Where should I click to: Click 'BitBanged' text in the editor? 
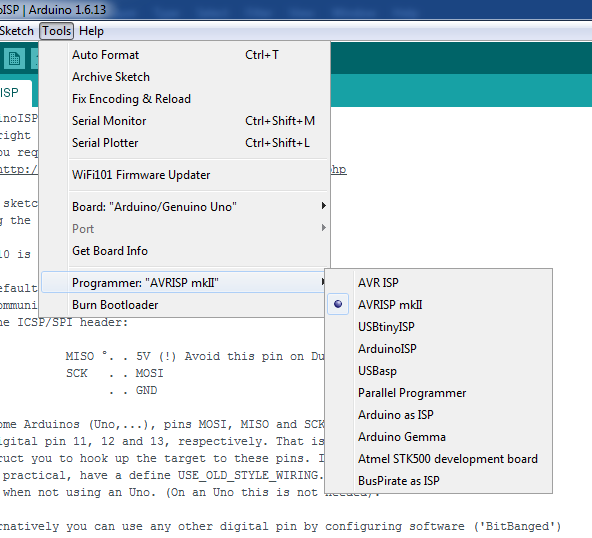click(x=517, y=526)
